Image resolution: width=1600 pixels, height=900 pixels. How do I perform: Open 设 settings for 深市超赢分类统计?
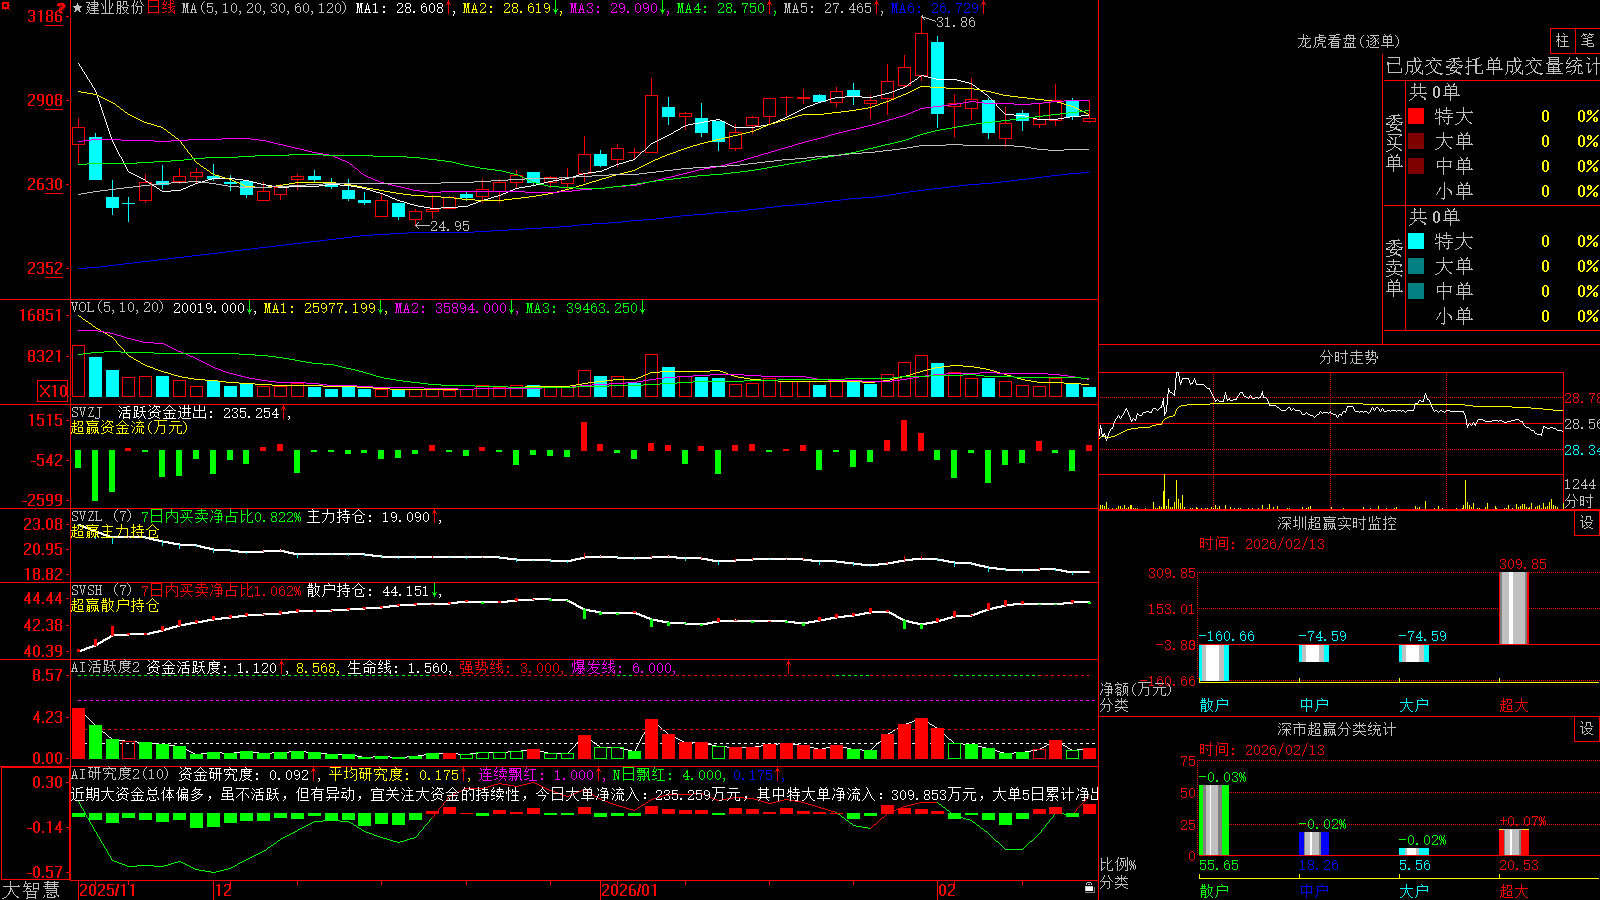tap(1587, 729)
